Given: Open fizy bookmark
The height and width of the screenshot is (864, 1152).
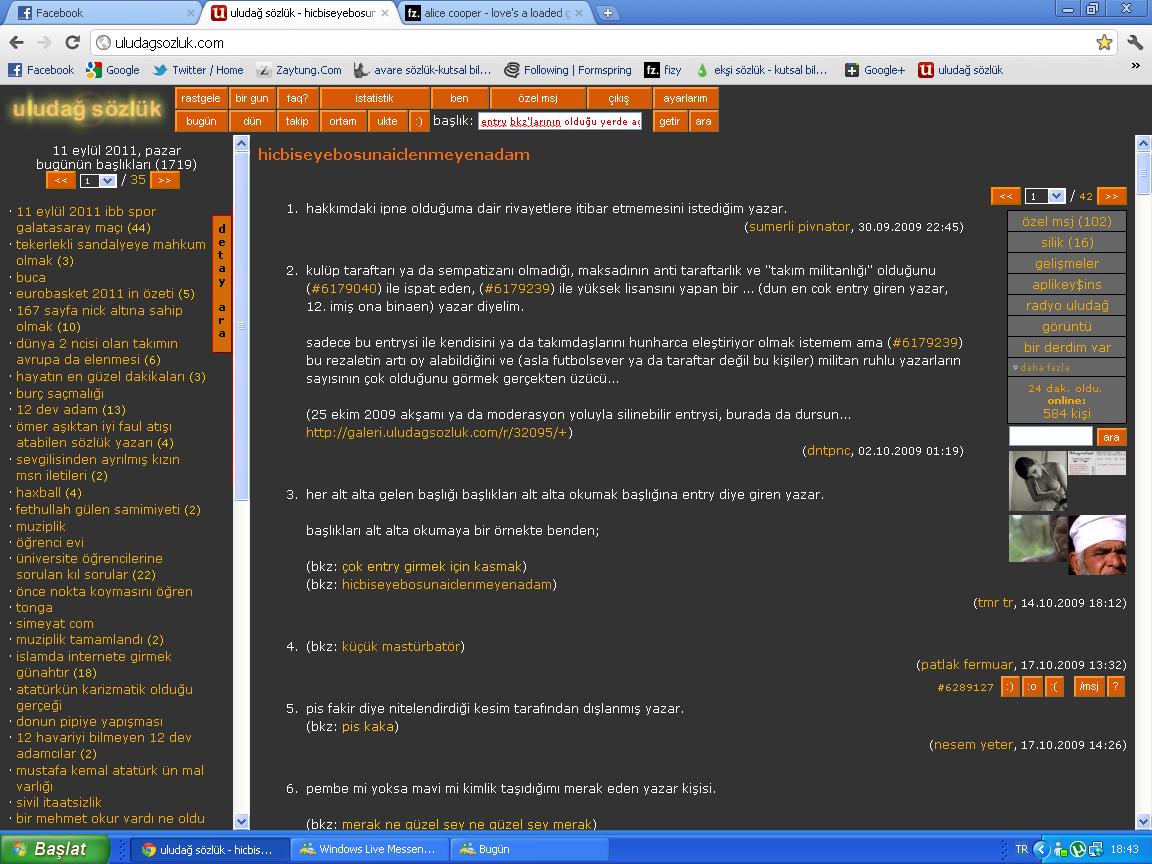Looking at the screenshot, I should click(x=663, y=70).
